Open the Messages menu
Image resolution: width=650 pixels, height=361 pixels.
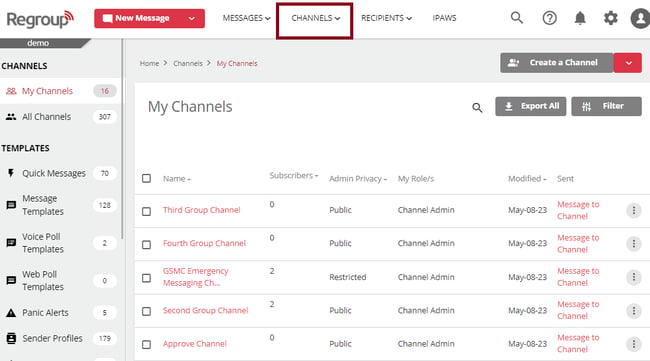coord(247,18)
